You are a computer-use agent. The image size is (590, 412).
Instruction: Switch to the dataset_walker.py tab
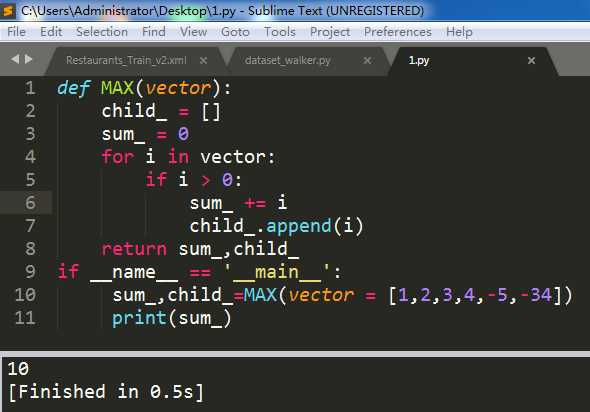[x=287, y=60]
